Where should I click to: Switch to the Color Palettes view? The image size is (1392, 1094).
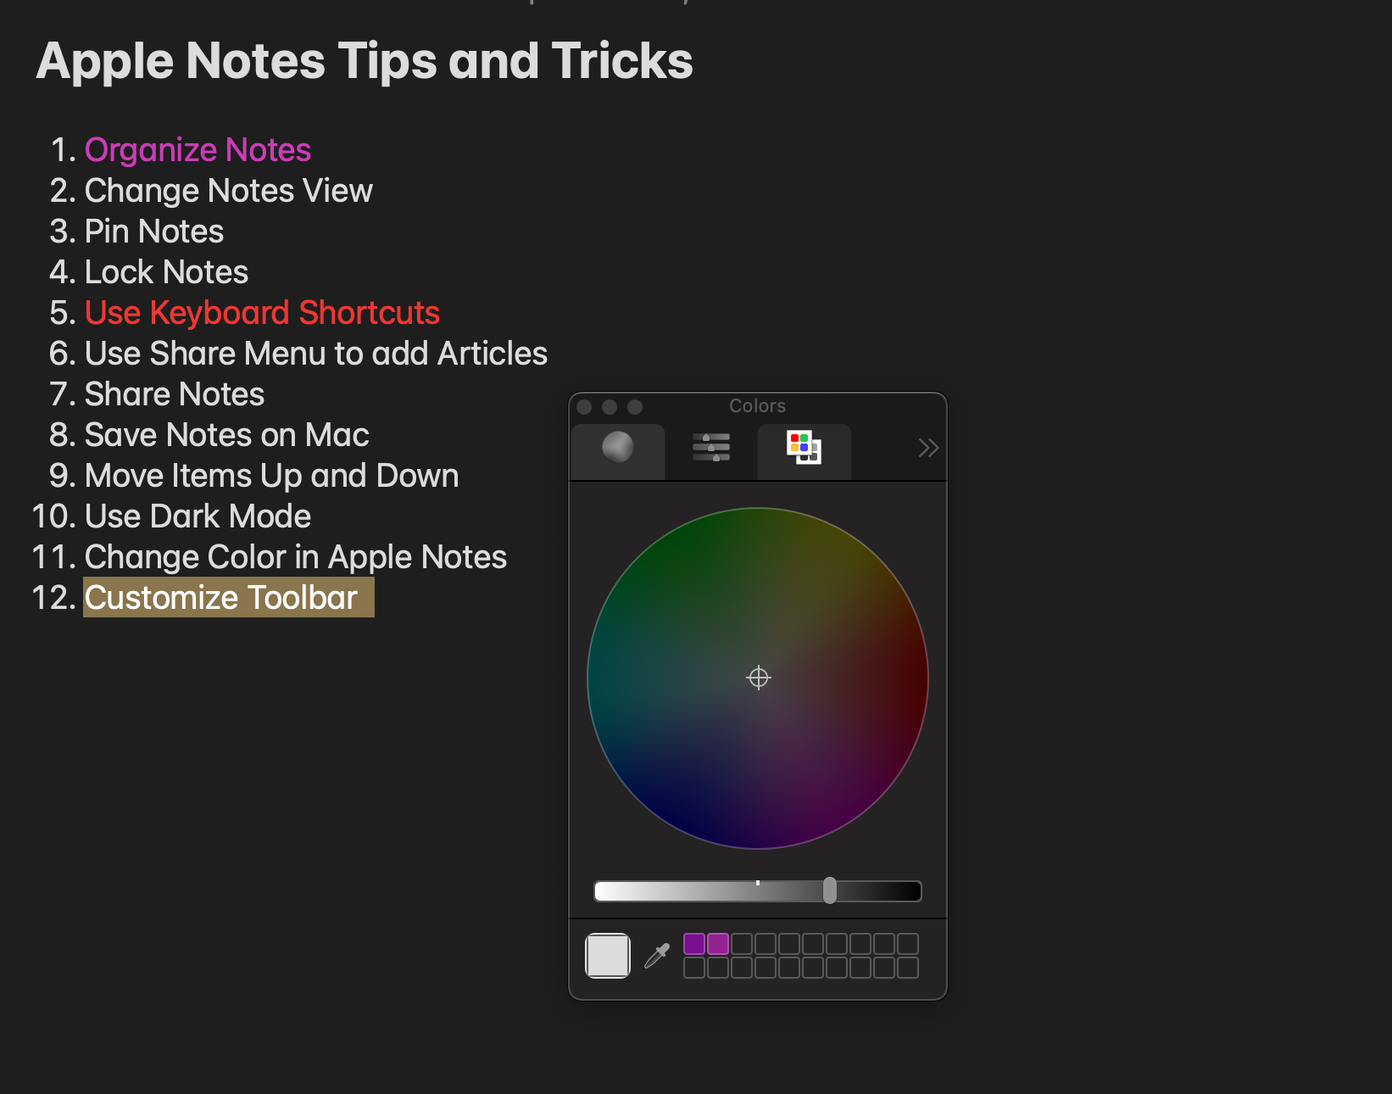pos(803,448)
